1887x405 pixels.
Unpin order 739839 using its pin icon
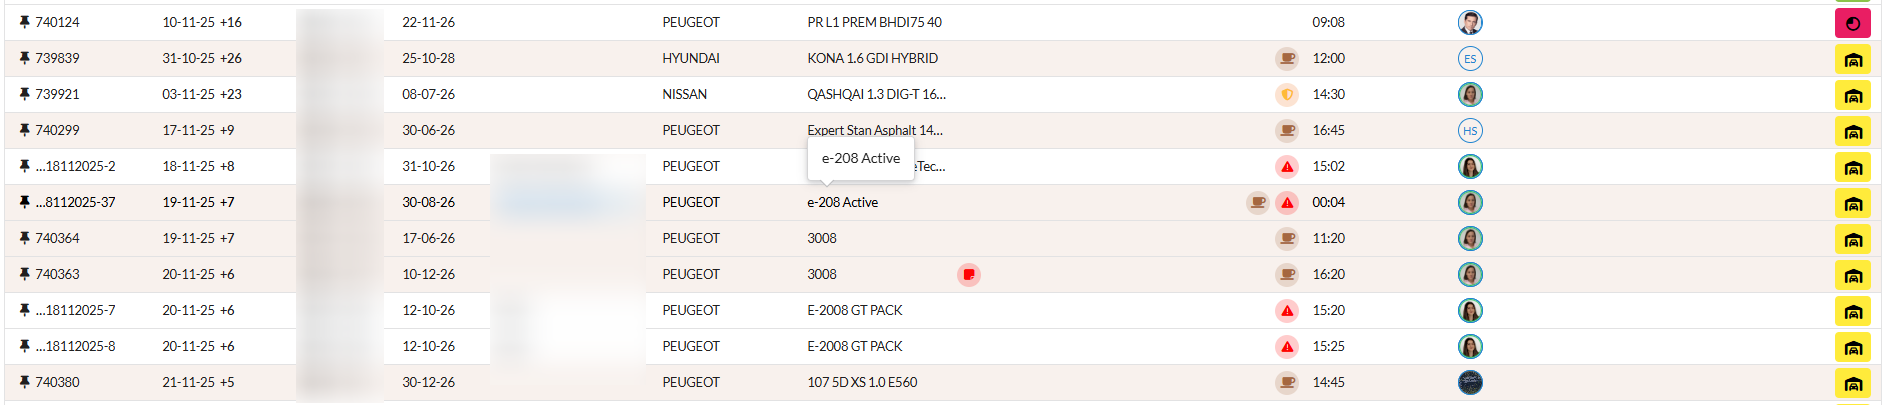point(24,58)
